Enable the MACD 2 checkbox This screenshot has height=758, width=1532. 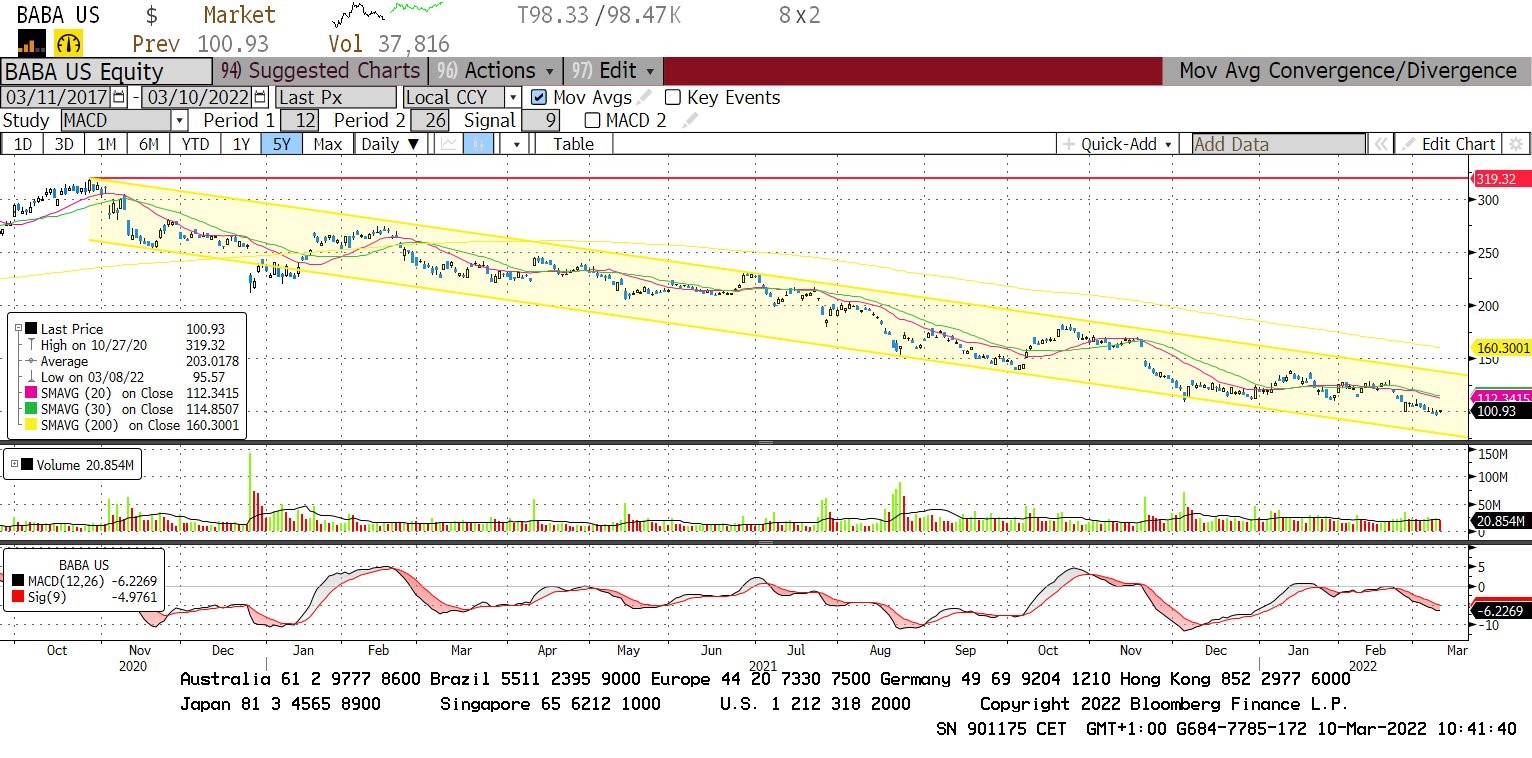pos(592,120)
